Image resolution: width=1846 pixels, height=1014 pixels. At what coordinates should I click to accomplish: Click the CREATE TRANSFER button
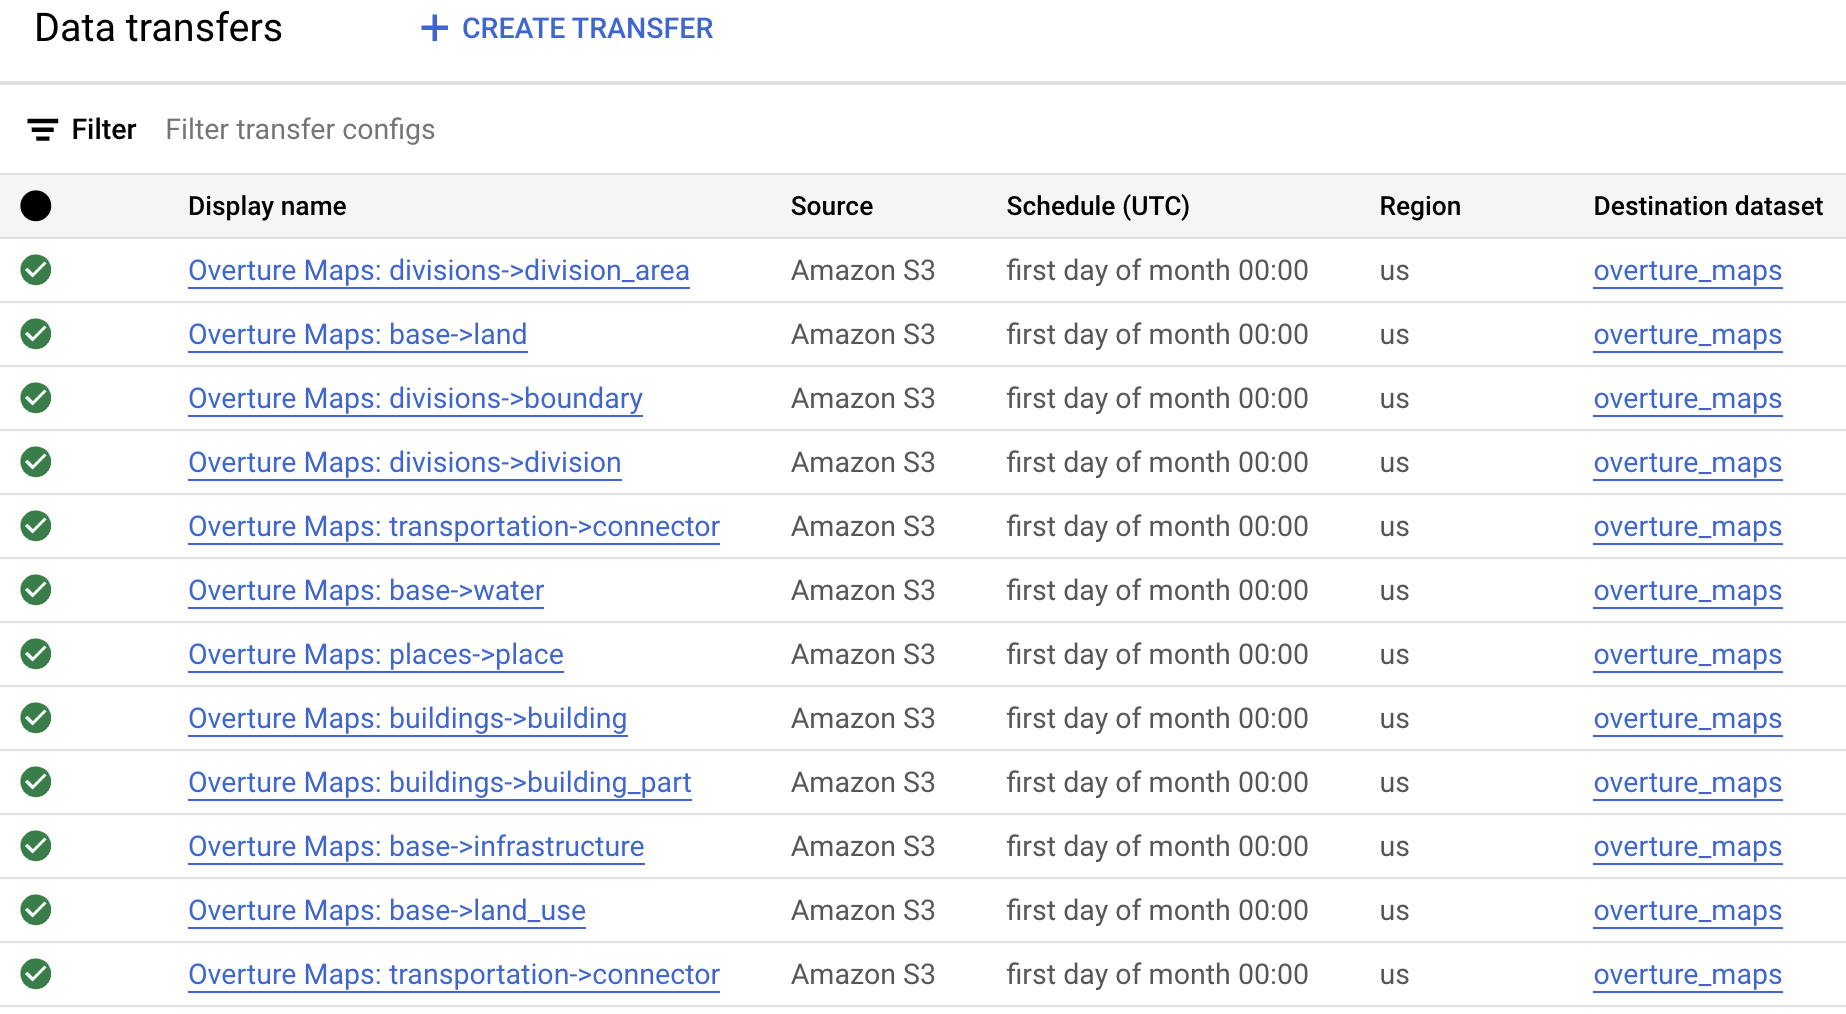(567, 28)
